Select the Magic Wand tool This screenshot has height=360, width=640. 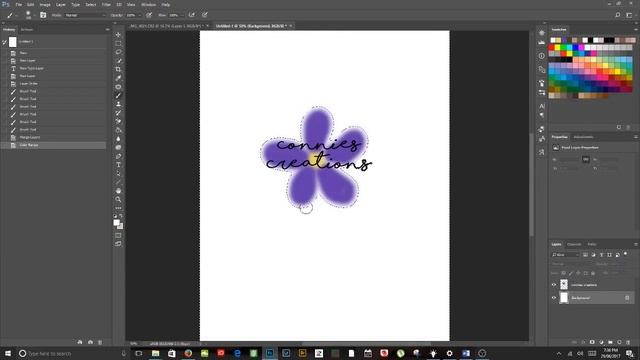click(x=118, y=61)
